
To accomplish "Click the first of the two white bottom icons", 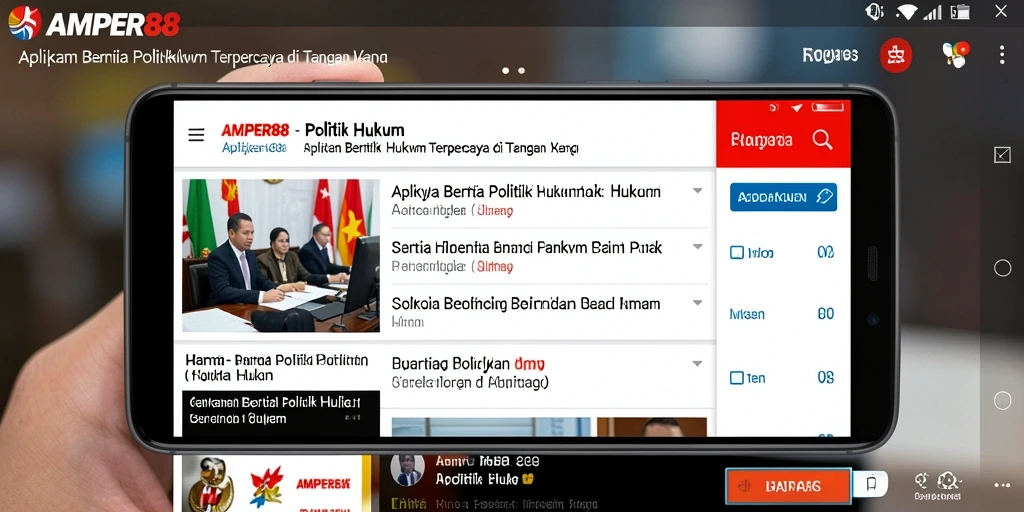I will coord(921,481).
